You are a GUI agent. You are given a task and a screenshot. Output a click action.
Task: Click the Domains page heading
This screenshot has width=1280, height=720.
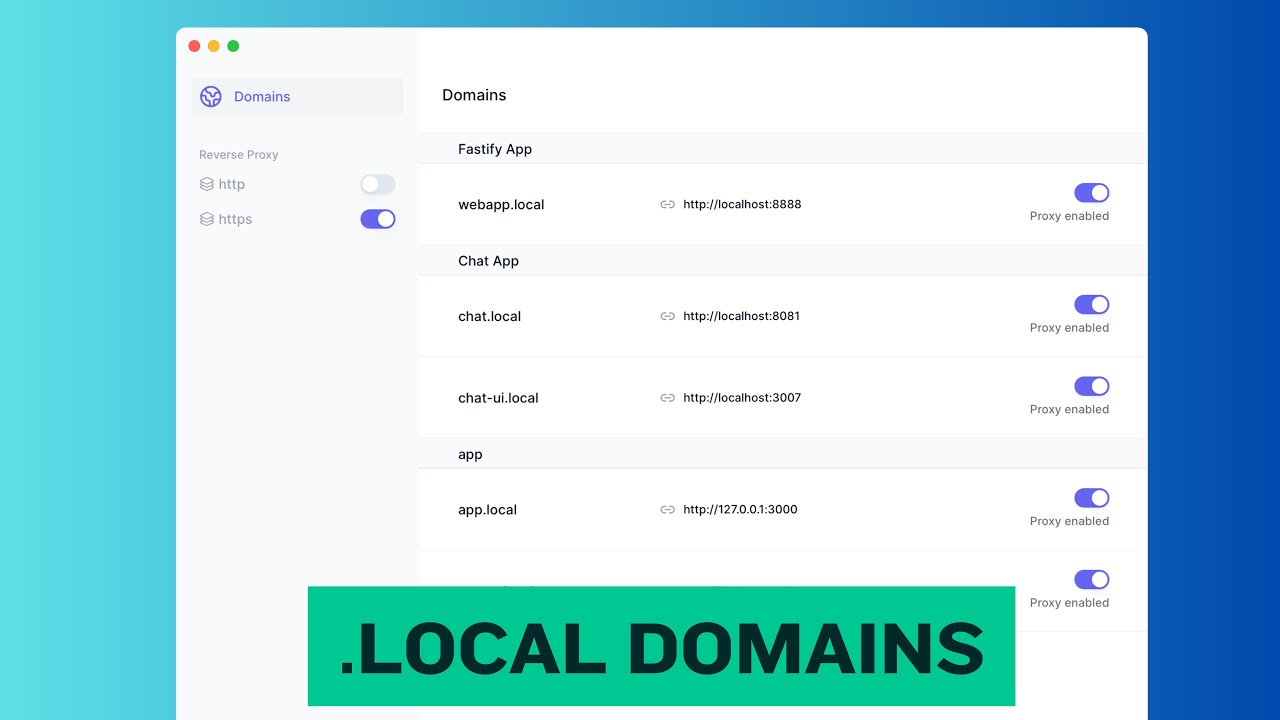pyautogui.click(x=474, y=95)
